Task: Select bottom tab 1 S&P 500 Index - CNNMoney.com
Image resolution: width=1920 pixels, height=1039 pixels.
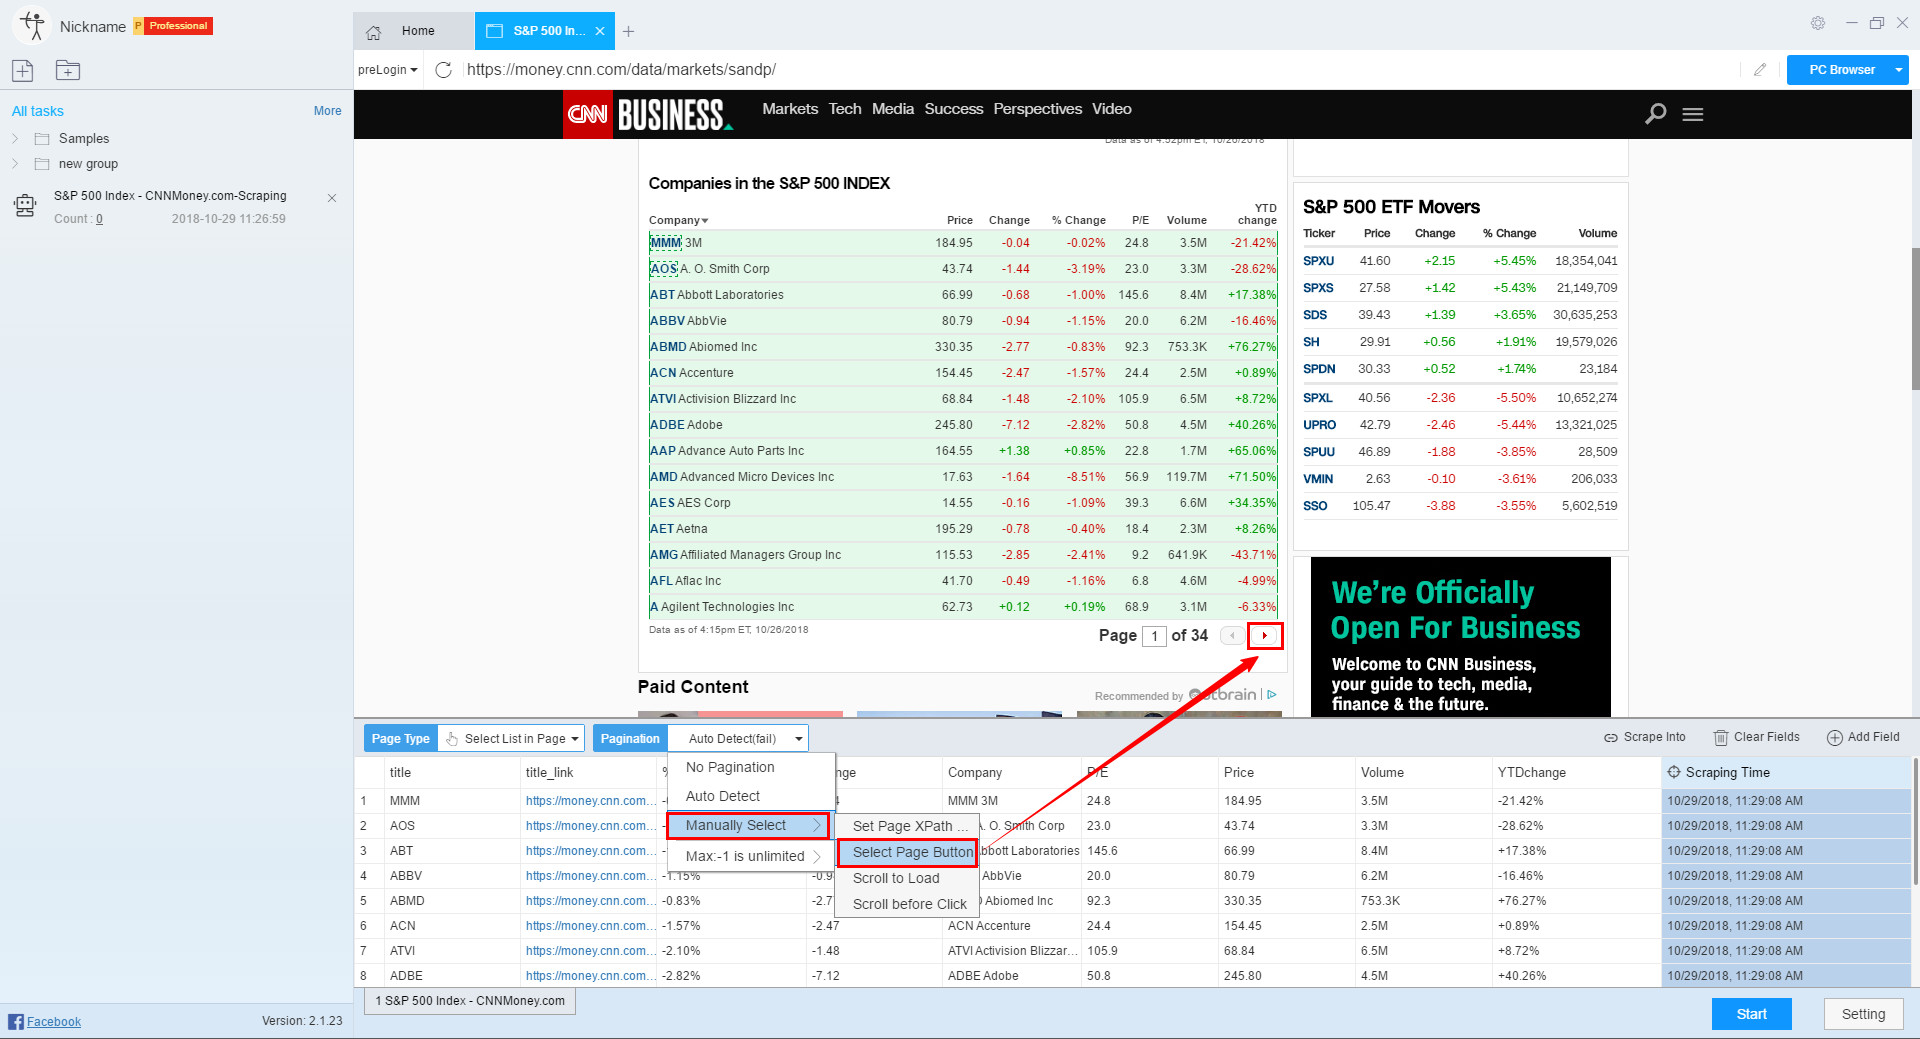Action: point(470,1001)
